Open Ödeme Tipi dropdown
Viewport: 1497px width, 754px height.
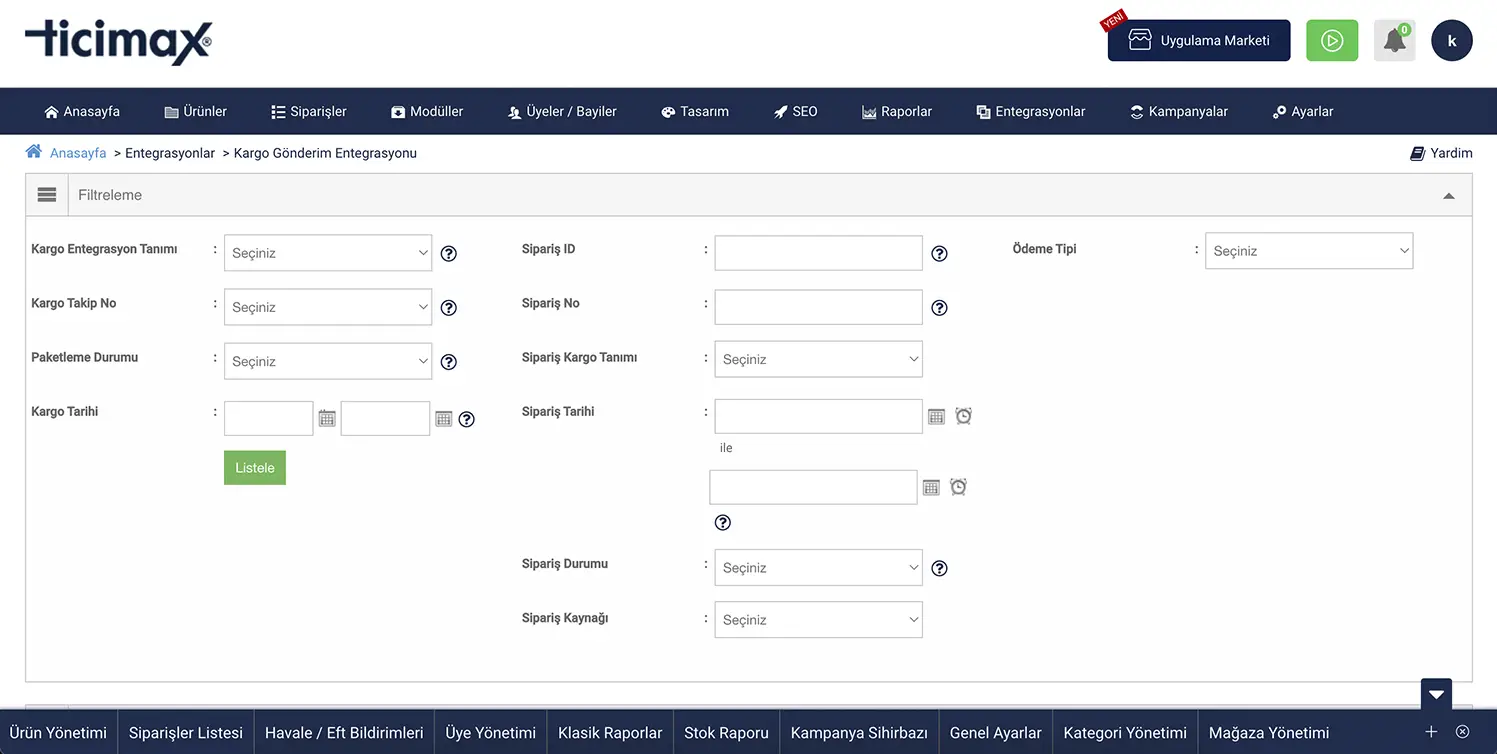pyautogui.click(x=1309, y=251)
